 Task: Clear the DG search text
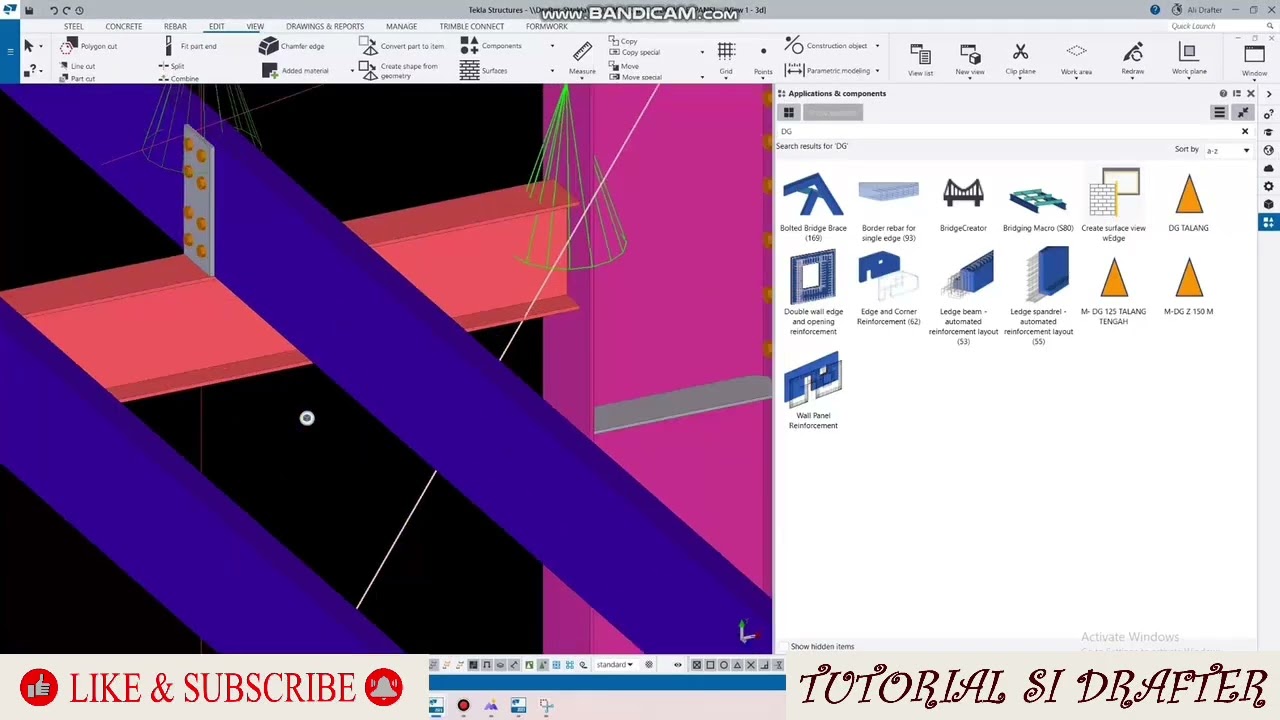tap(1245, 132)
